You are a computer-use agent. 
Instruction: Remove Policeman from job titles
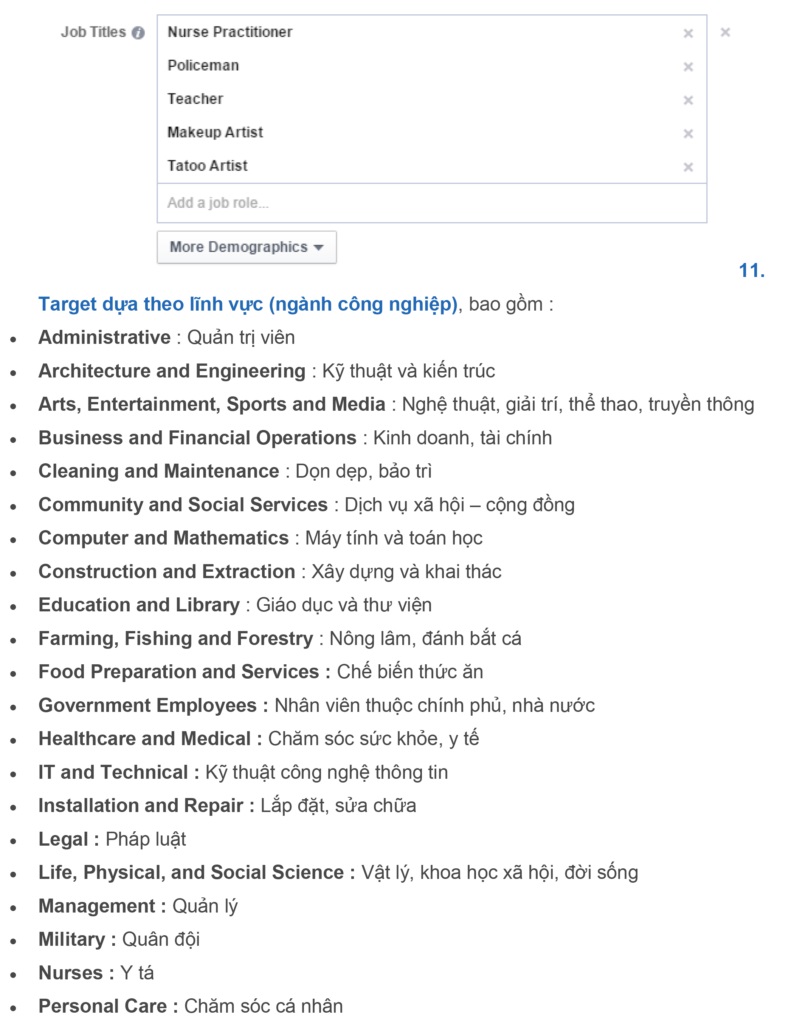tap(688, 67)
